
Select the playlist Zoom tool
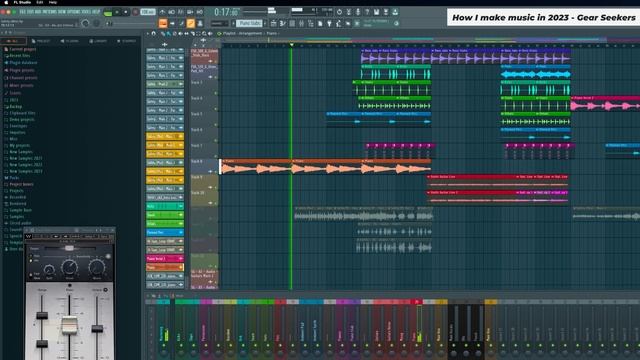click(x=204, y=33)
